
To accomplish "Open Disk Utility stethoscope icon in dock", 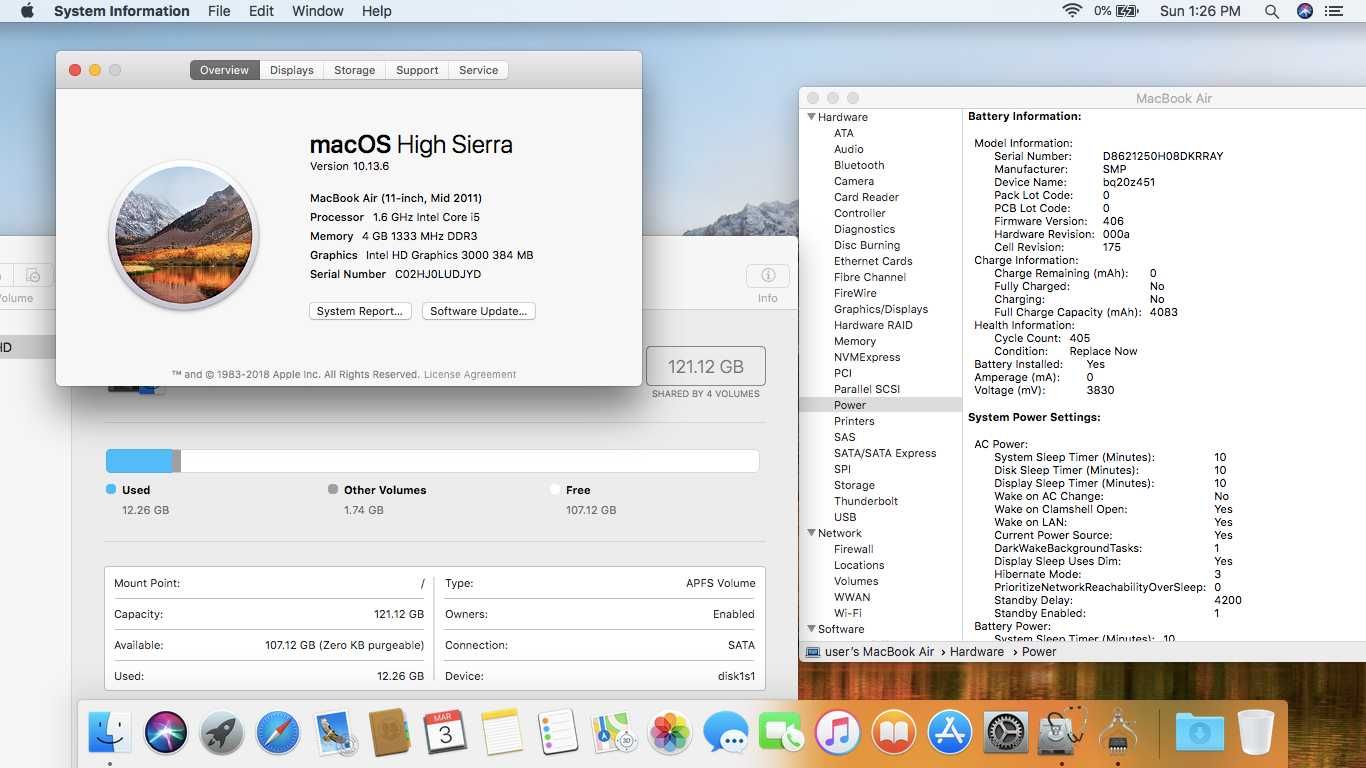I will [x=1062, y=731].
